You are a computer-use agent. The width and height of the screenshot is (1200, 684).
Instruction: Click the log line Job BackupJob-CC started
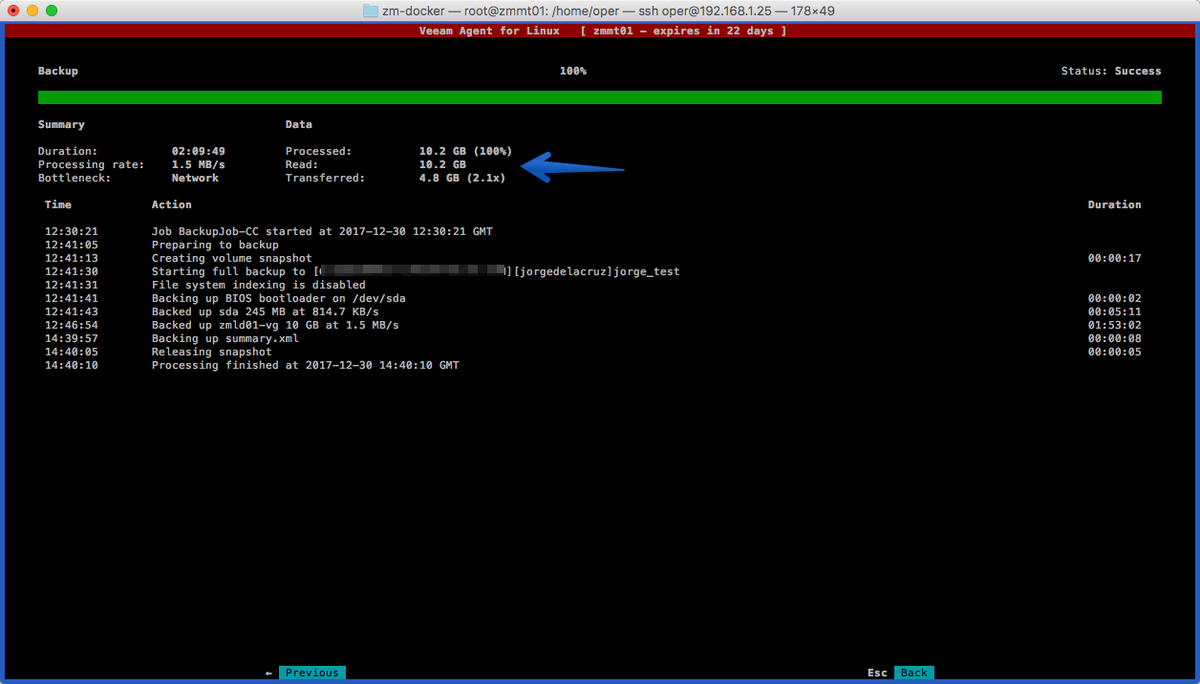click(322, 231)
